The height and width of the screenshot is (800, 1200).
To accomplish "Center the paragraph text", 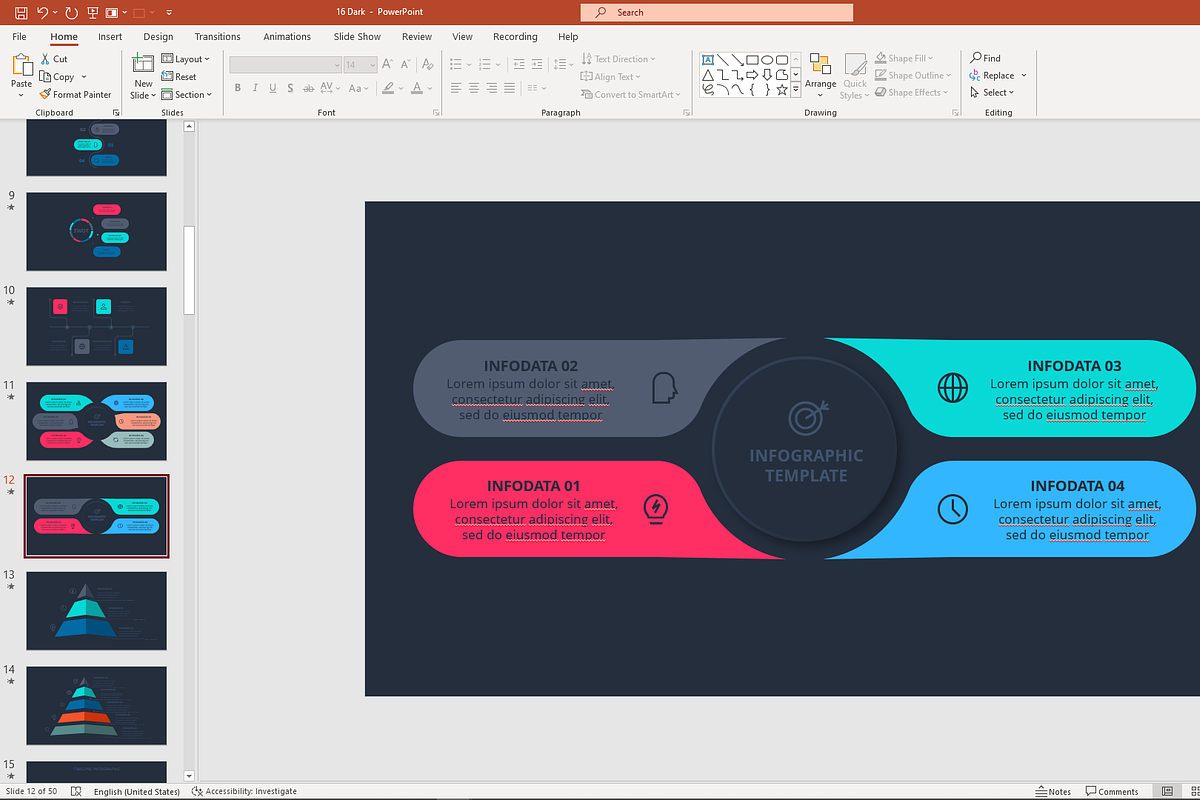I will pyautogui.click(x=474, y=88).
